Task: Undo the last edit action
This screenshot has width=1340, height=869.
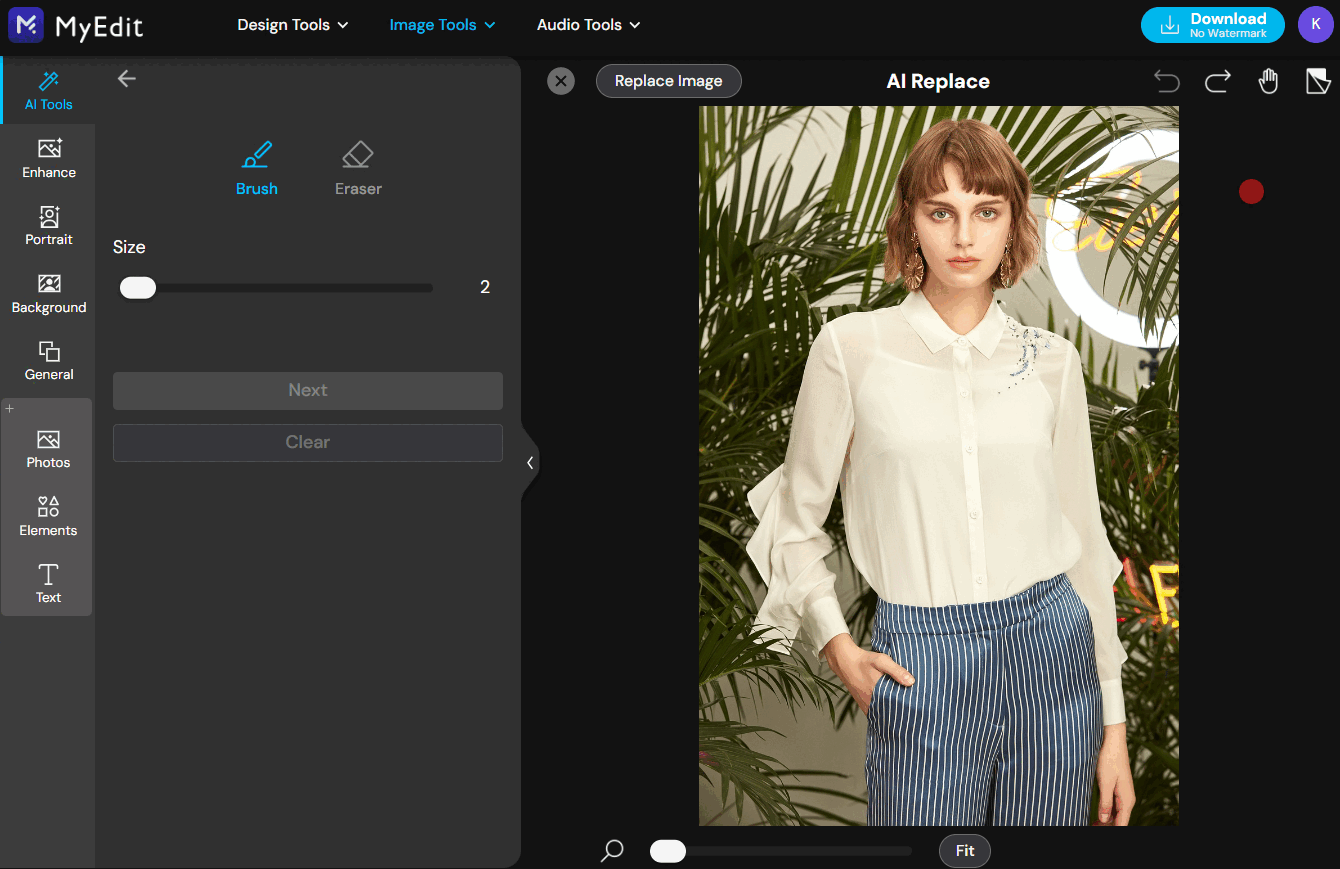Action: 1166,81
